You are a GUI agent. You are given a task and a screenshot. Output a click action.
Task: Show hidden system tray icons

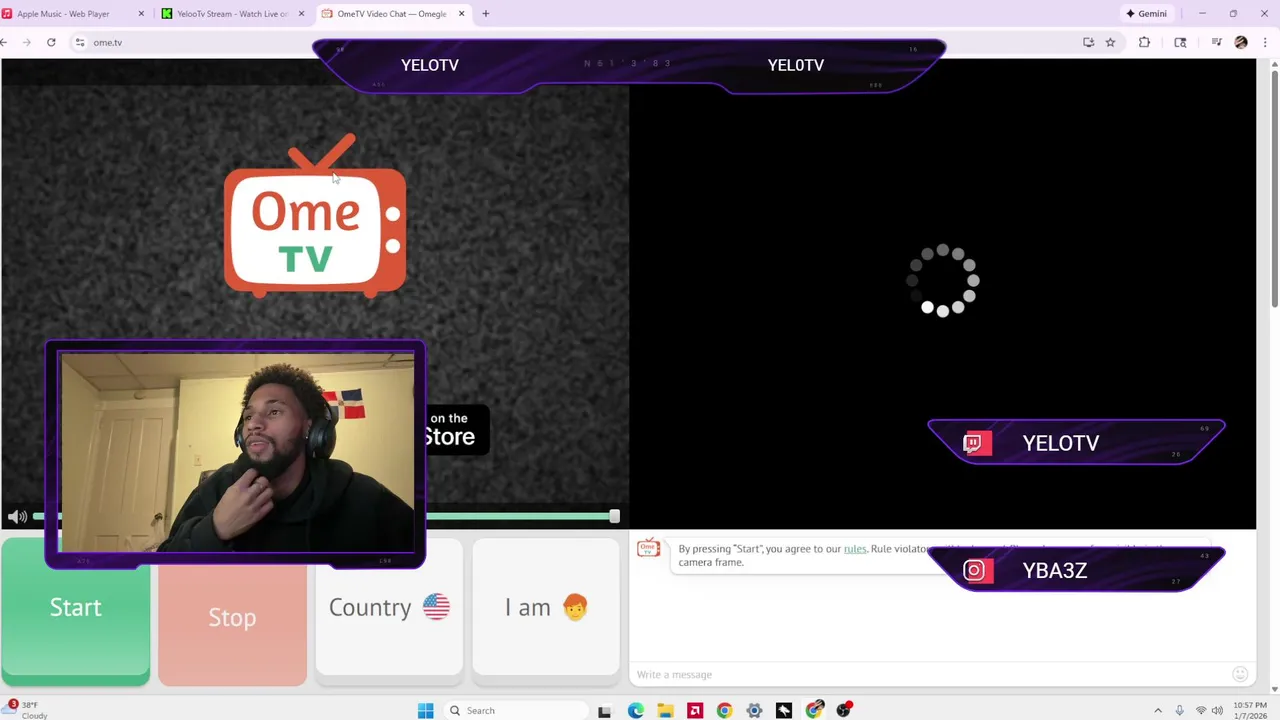tap(1158, 711)
